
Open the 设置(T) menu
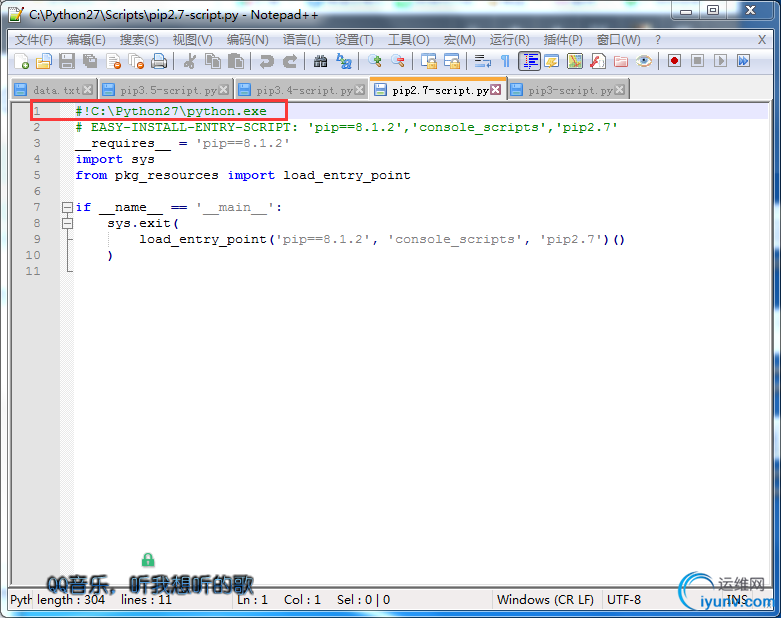point(354,40)
